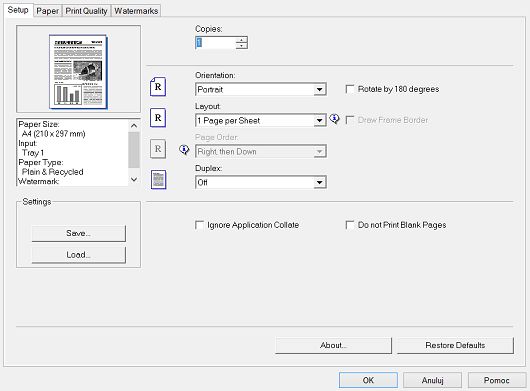Click the page preview thumbnail
Viewport: 530px width, 391px height.
(78, 72)
